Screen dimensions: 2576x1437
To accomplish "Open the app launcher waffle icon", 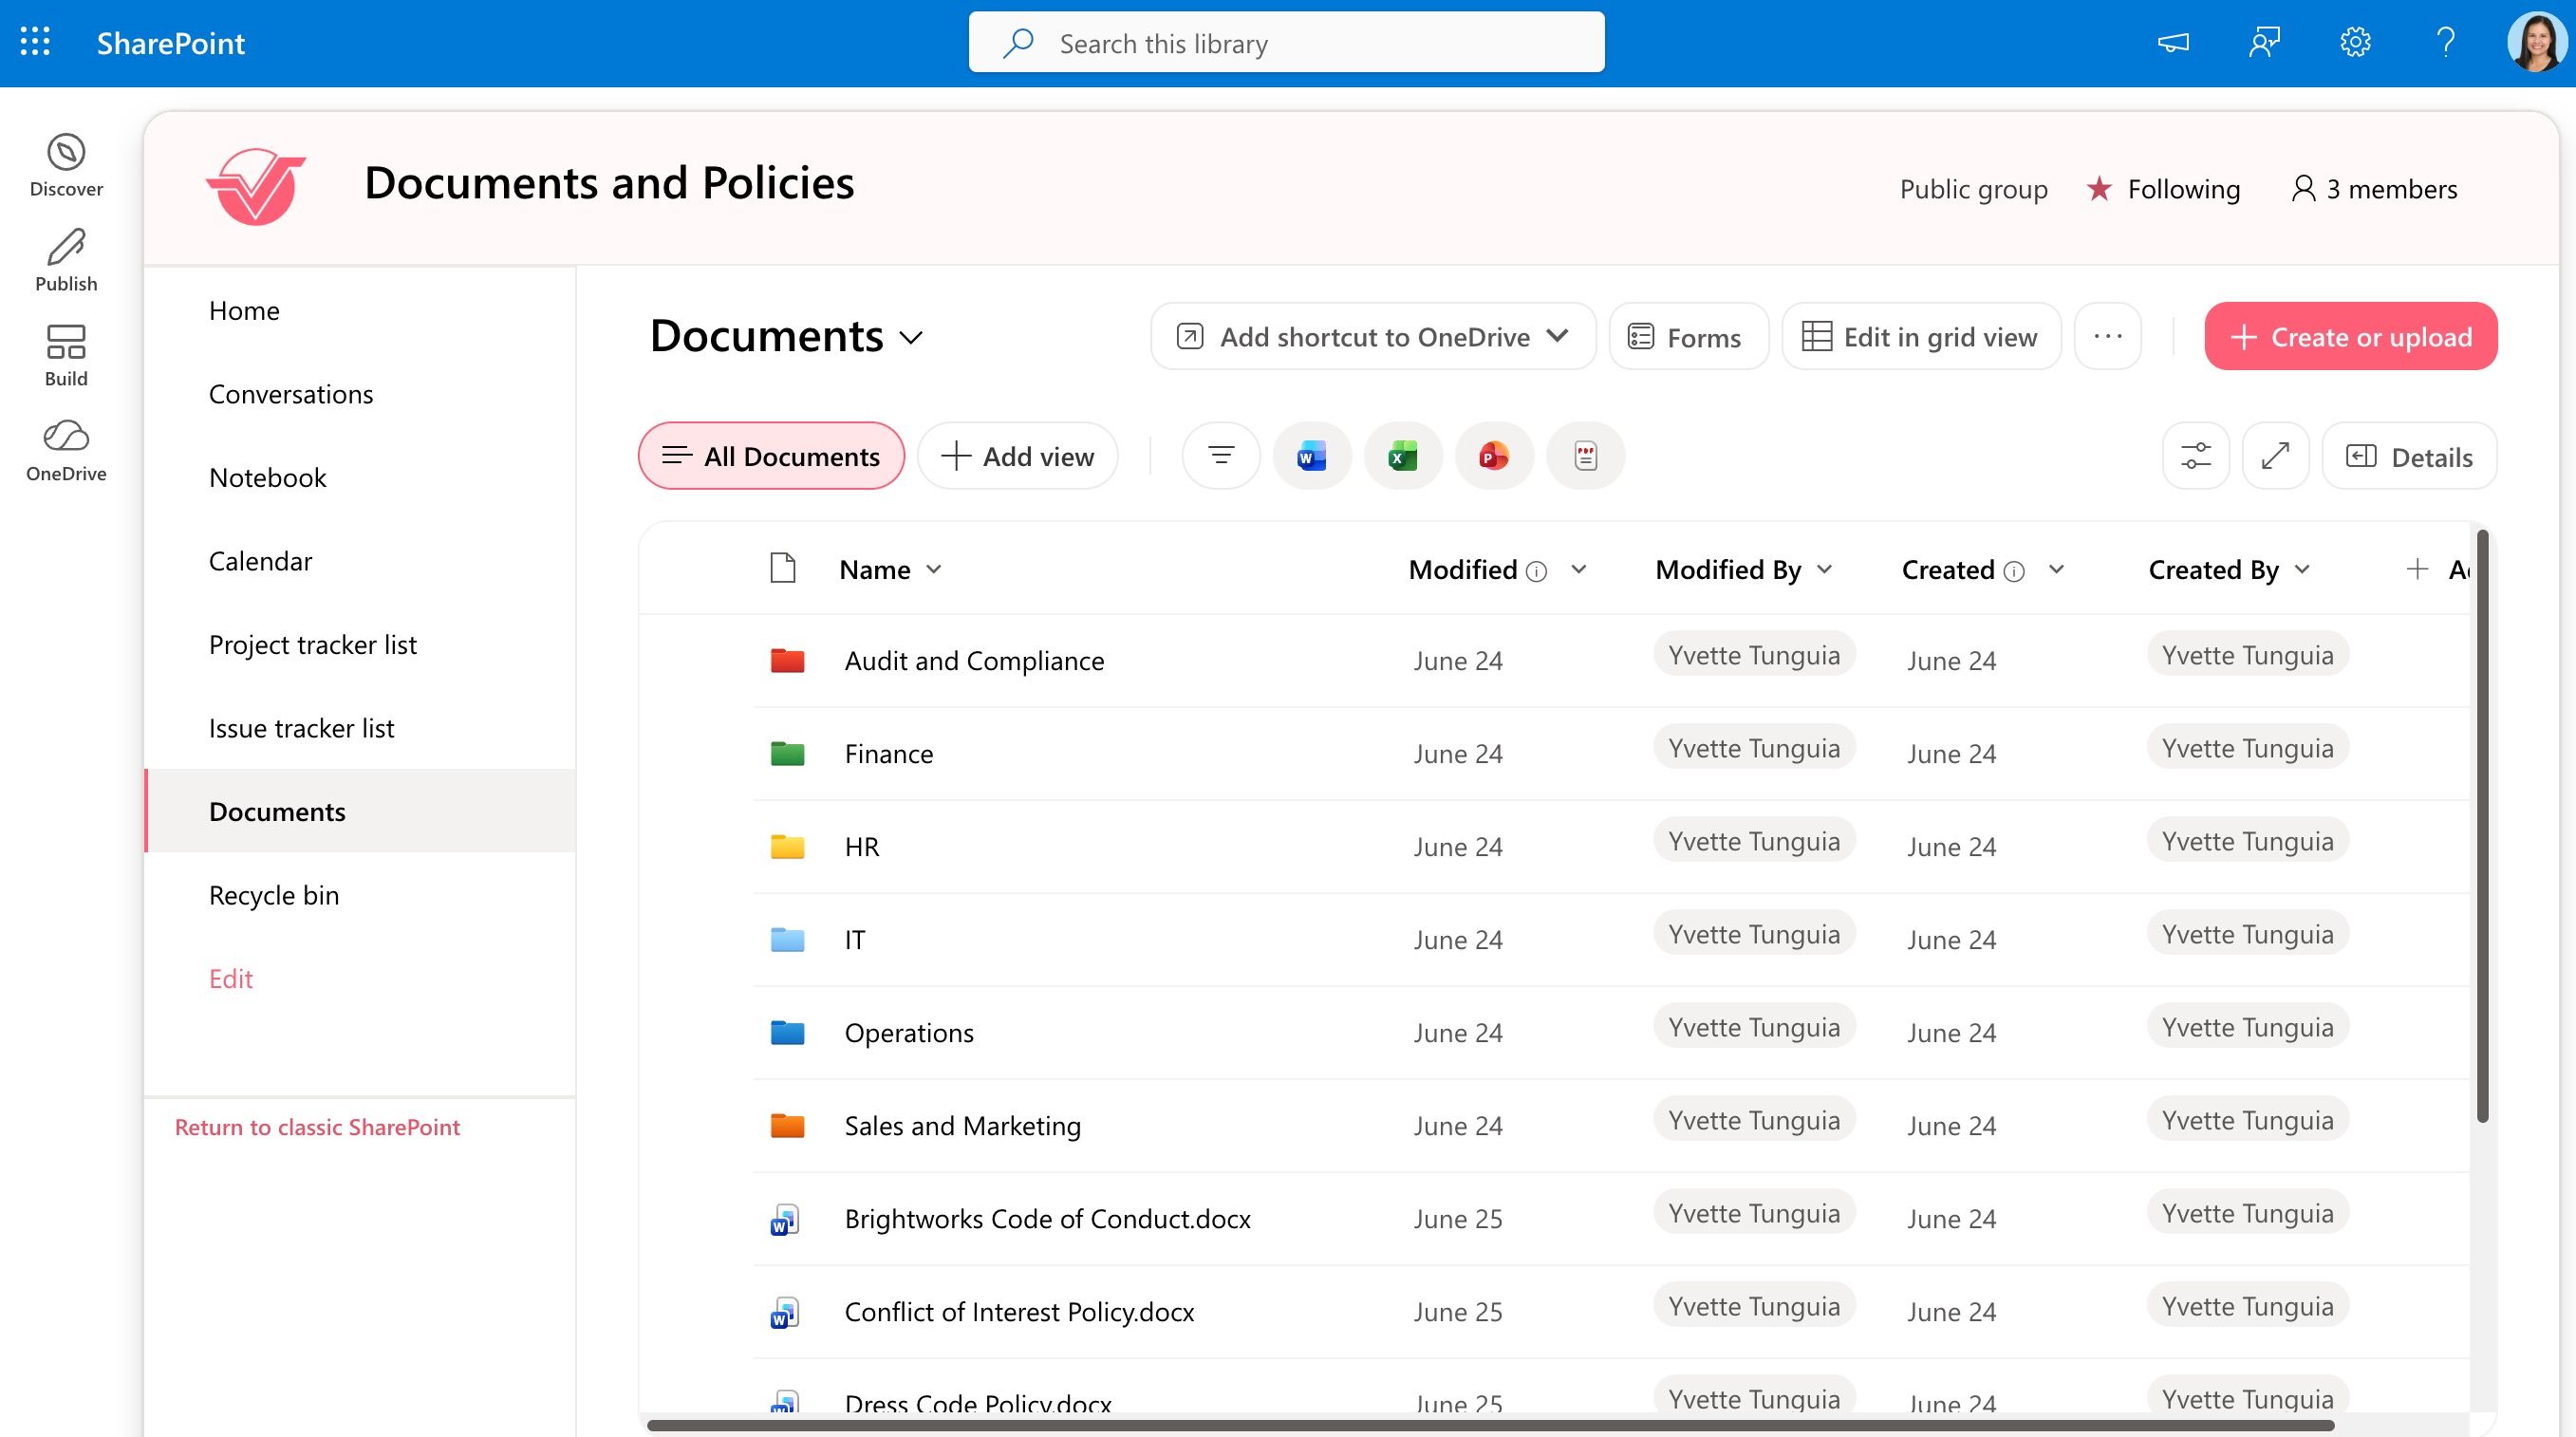I will tap(35, 42).
